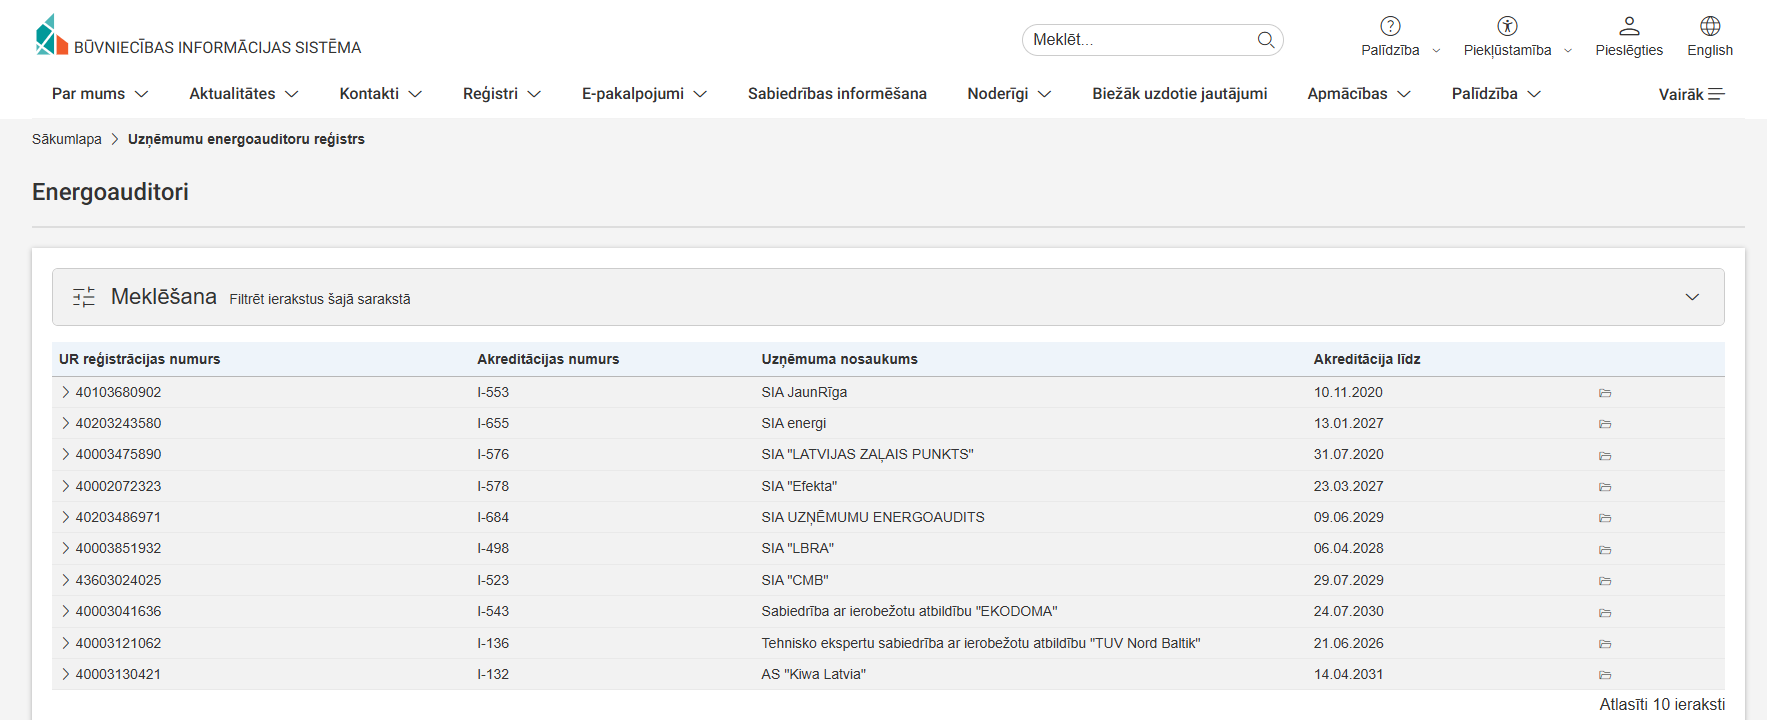Expand row 43603024025 details
This screenshot has height=720, width=1767.
pos(66,580)
